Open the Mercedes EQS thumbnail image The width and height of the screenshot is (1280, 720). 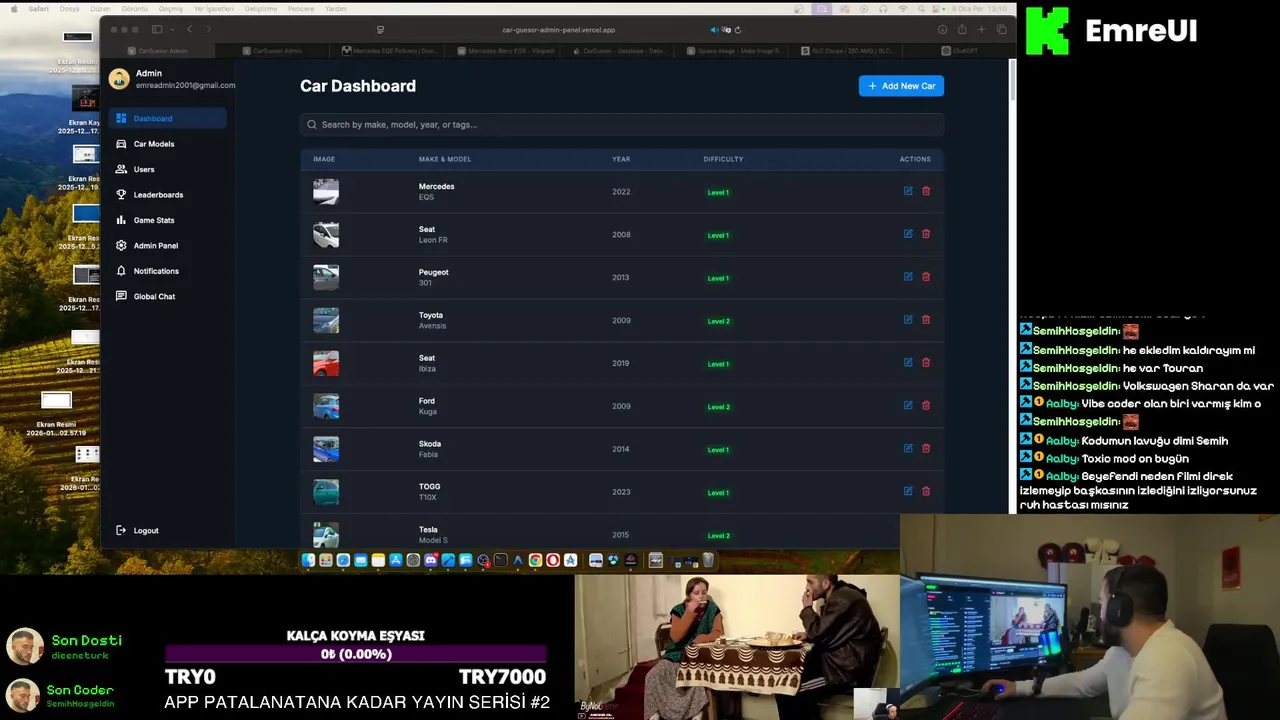326,192
